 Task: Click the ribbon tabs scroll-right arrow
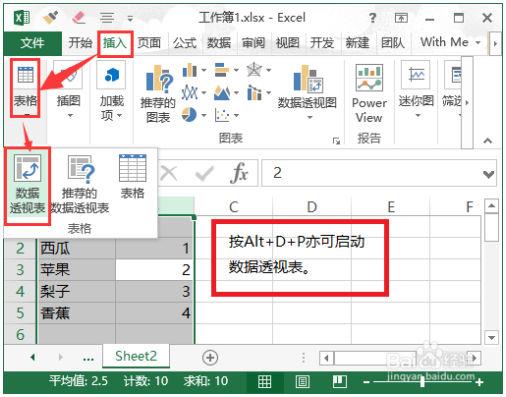pyautogui.click(x=495, y=43)
